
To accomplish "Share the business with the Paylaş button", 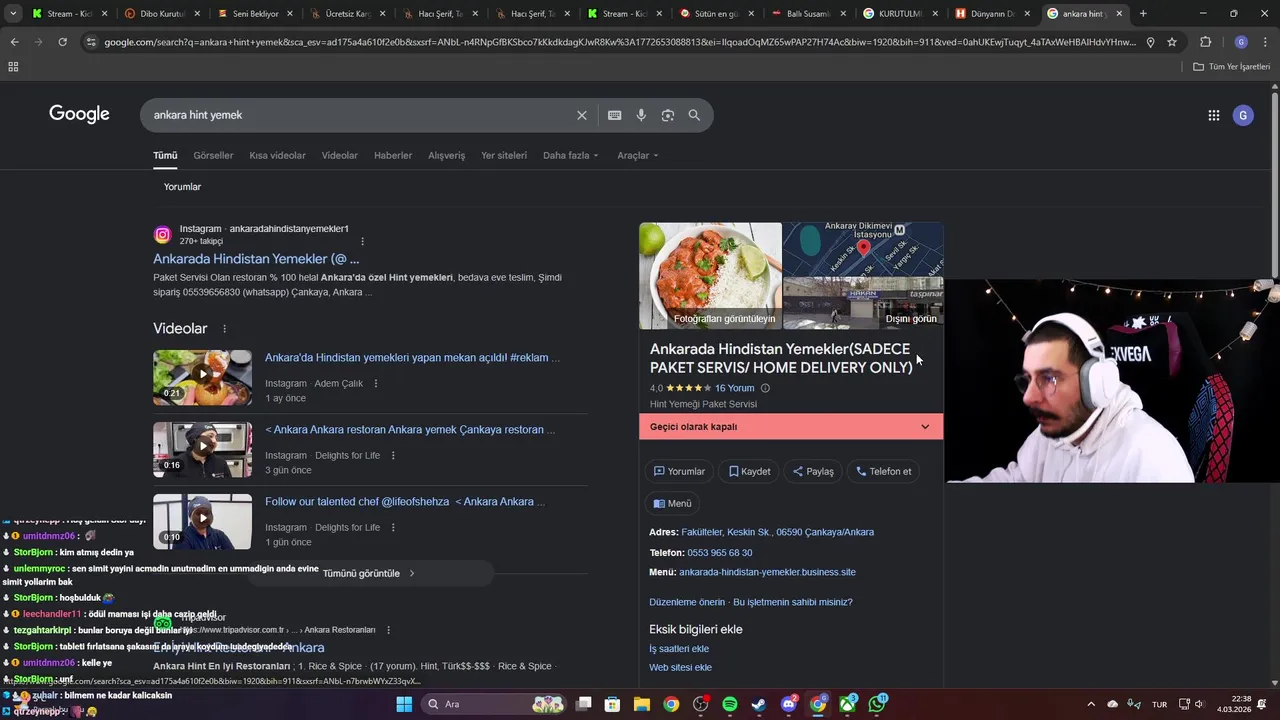I will tap(813, 472).
